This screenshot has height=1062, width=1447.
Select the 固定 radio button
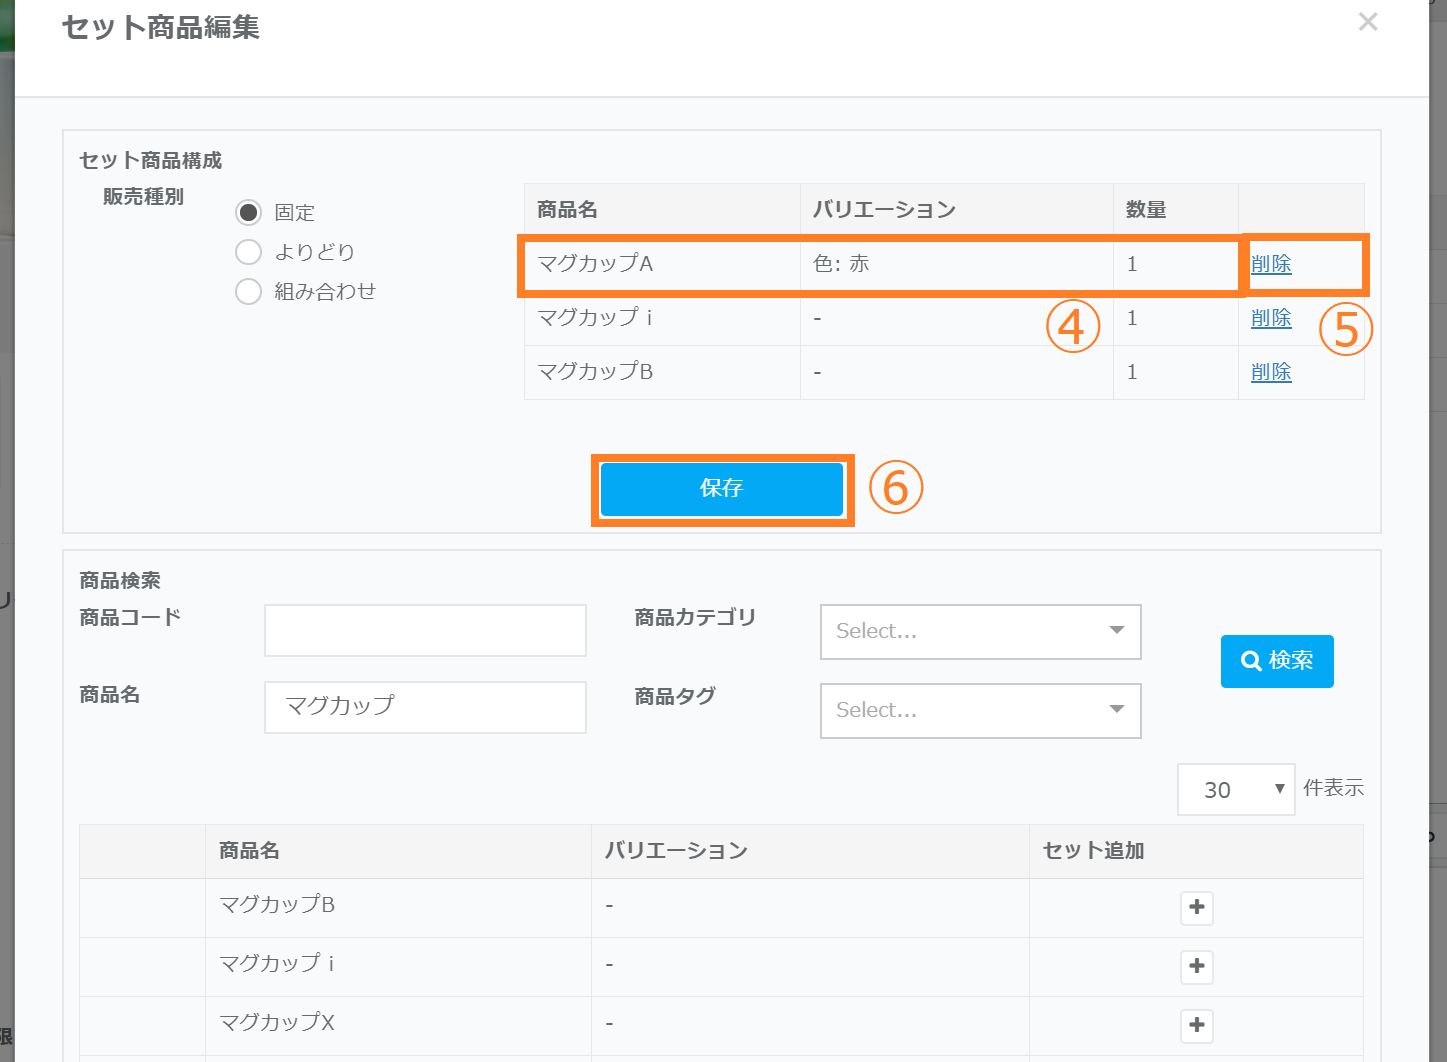tap(248, 213)
